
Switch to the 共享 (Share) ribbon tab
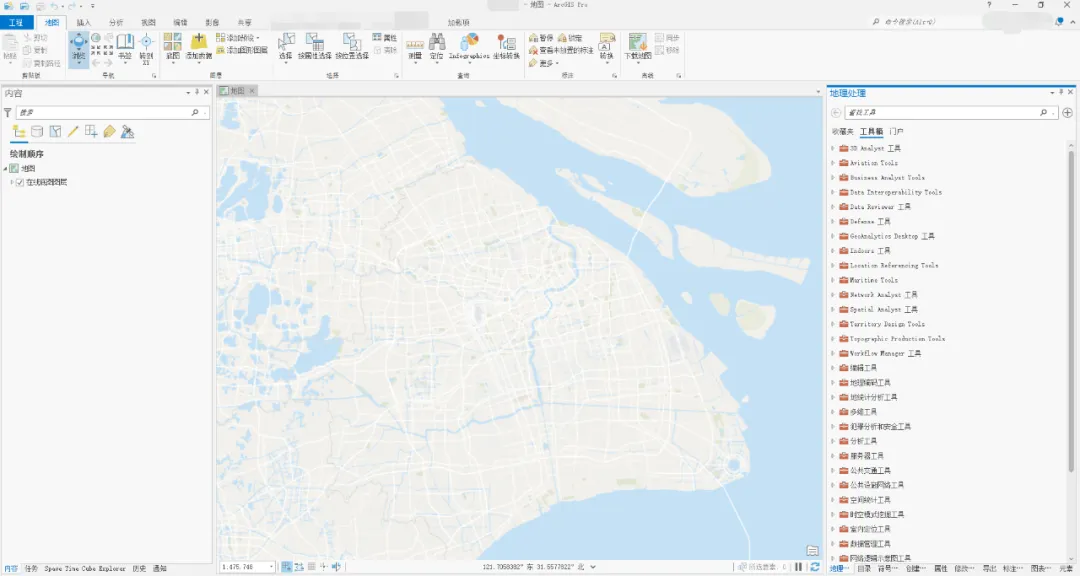(x=245, y=23)
